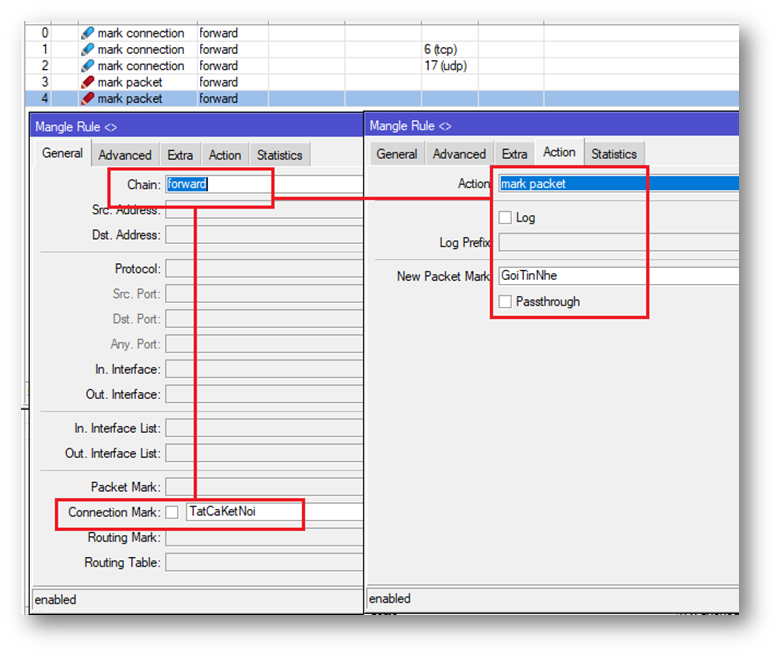This screenshot has width=781, height=657.
Task: Click the mark packet icon in row 4
Action: coord(88,99)
